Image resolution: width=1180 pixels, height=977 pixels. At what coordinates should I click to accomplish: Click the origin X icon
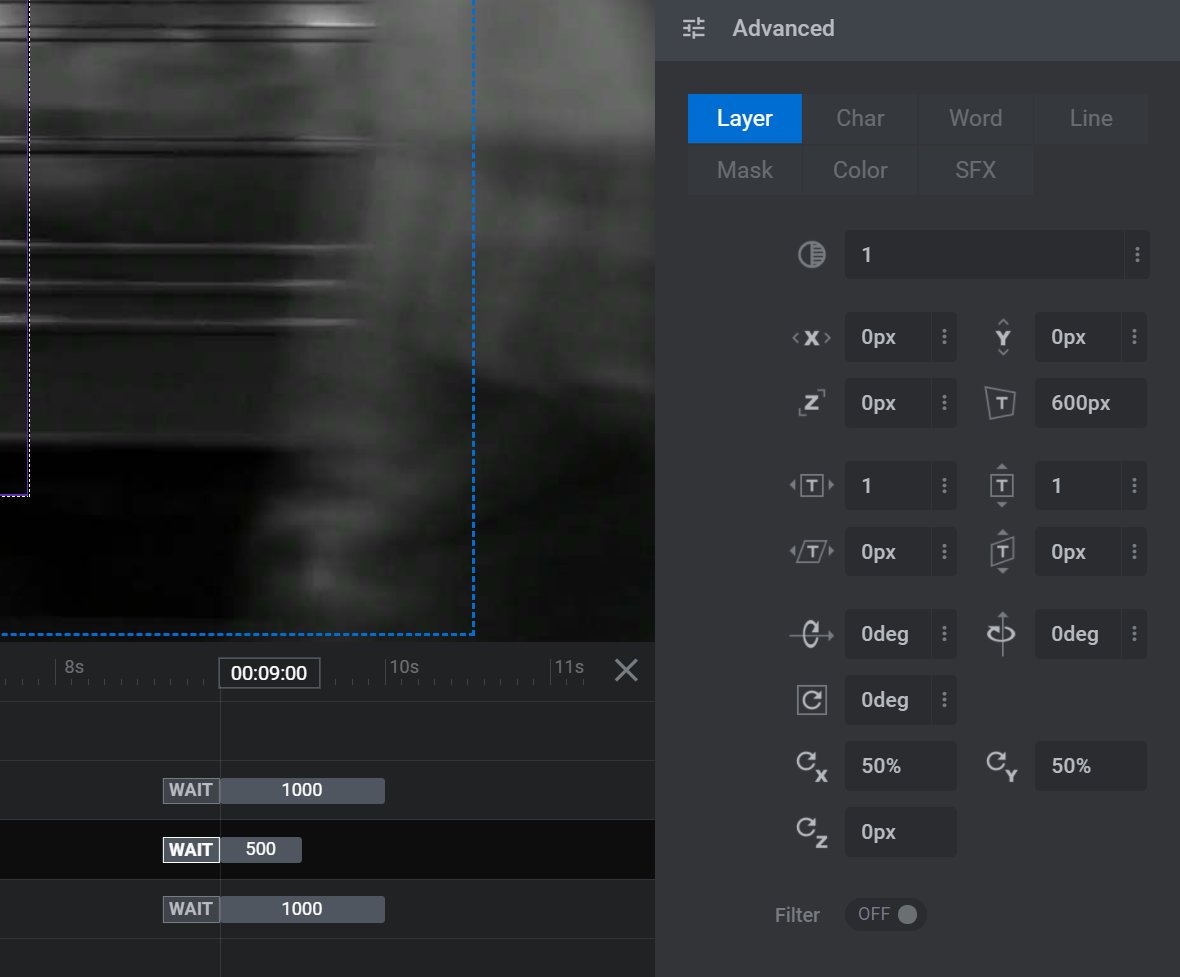pyautogui.click(x=811, y=766)
